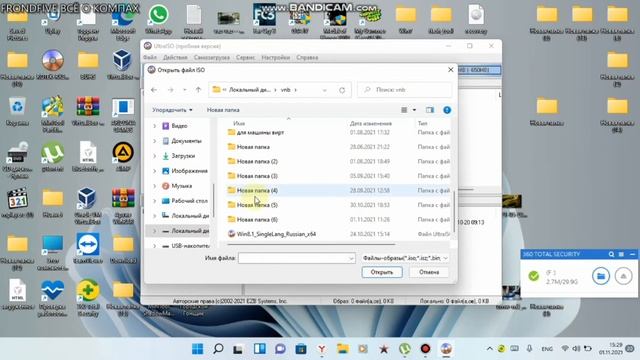
Task: Open taskbar Search
Action: [218, 349]
